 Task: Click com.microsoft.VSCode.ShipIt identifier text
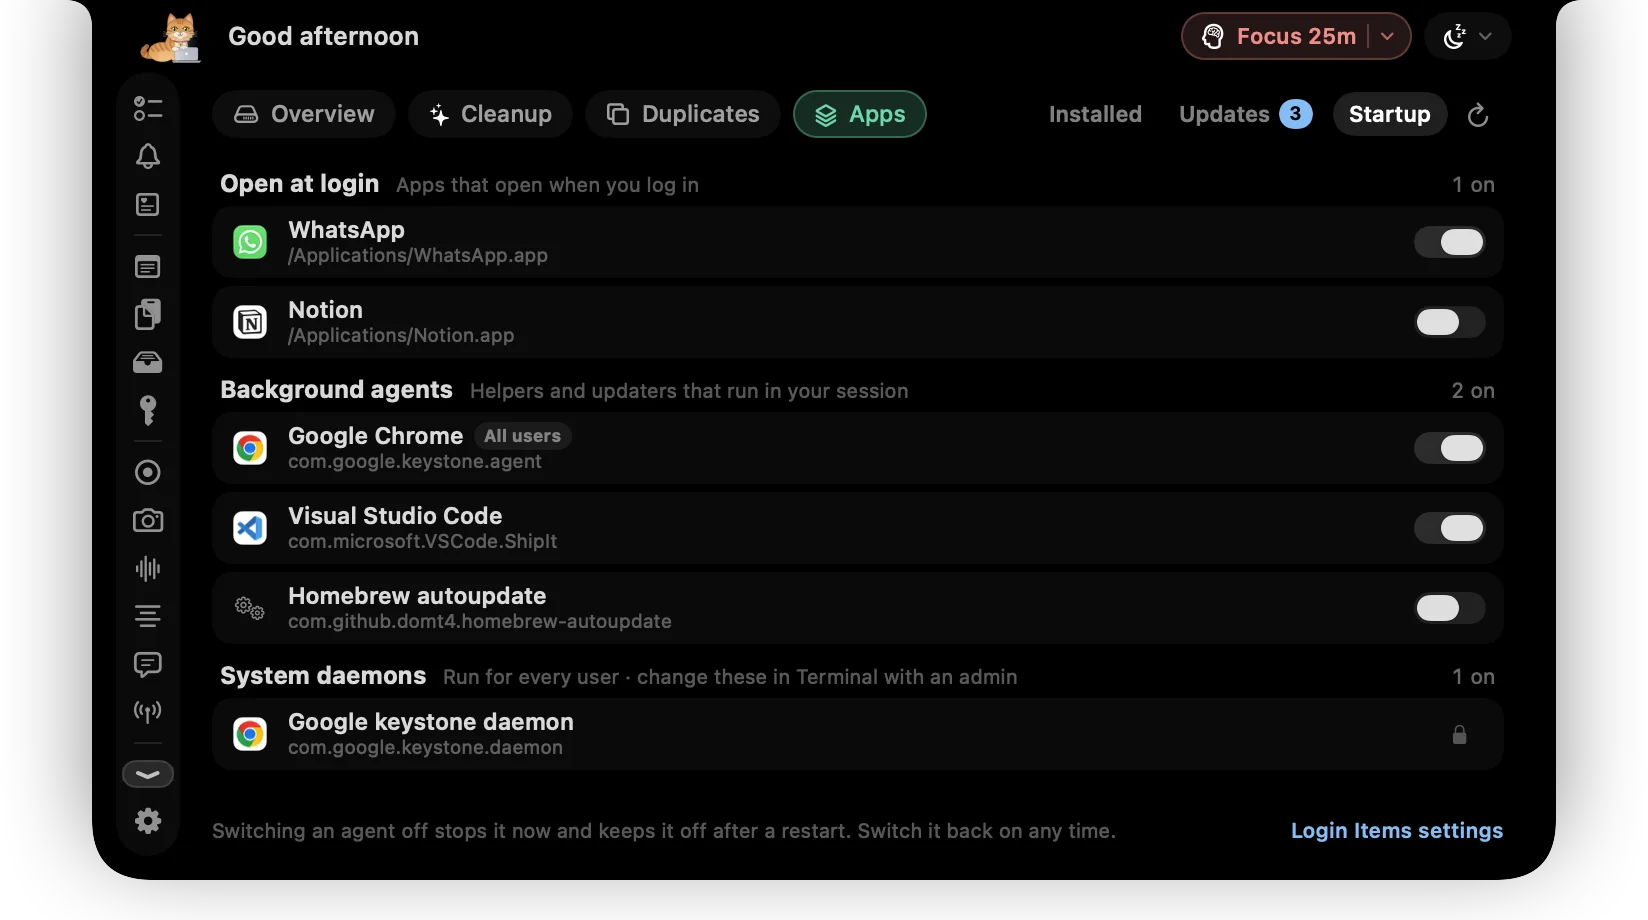pyautogui.click(x=423, y=542)
